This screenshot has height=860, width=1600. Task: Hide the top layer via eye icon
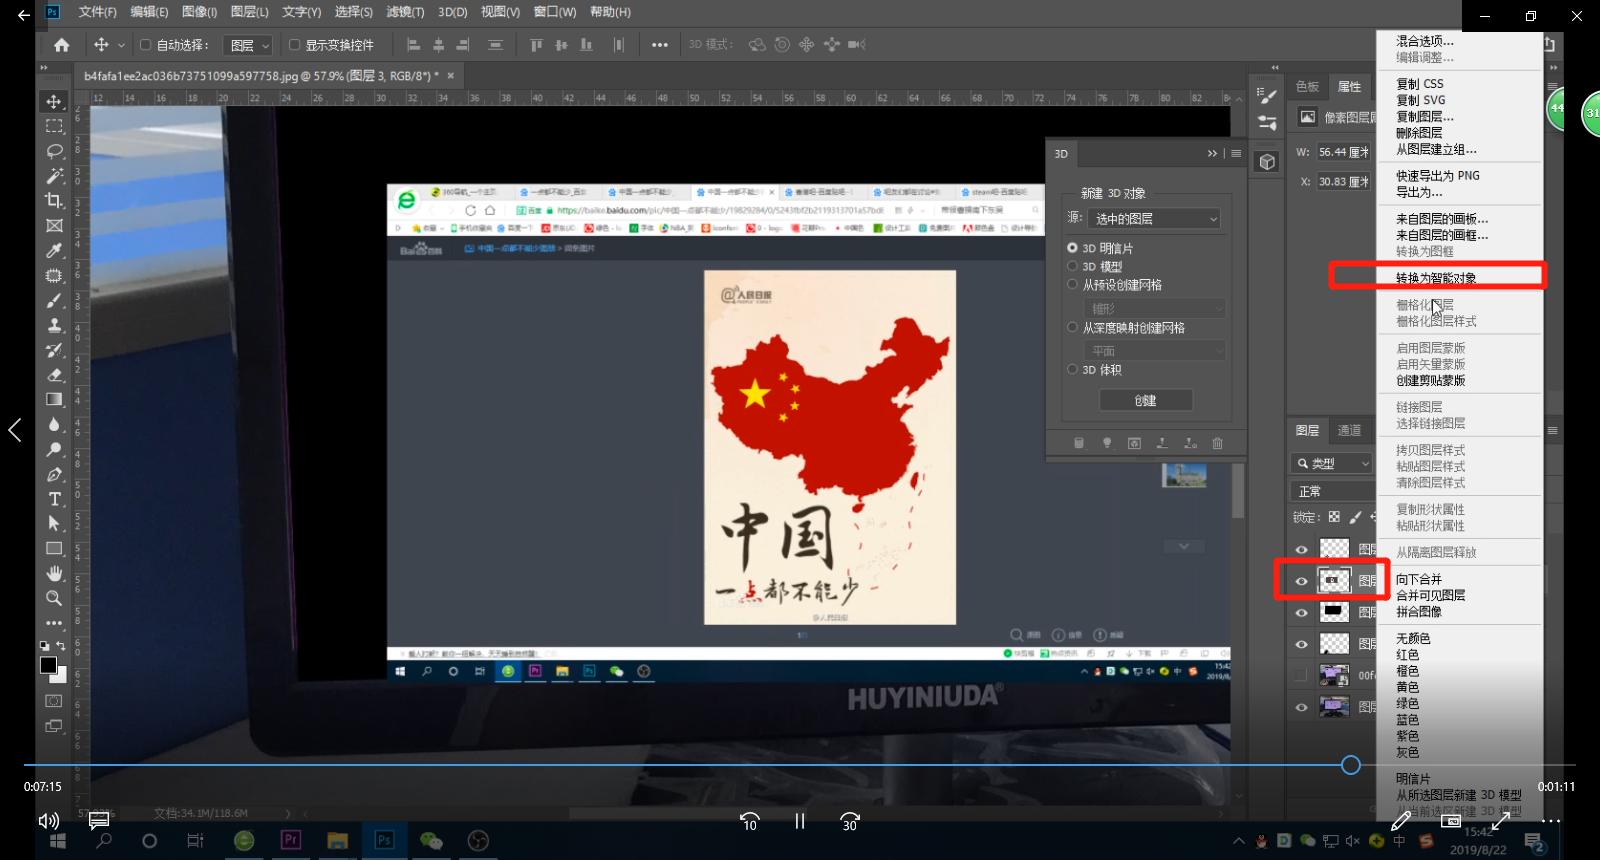(1301, 549)
